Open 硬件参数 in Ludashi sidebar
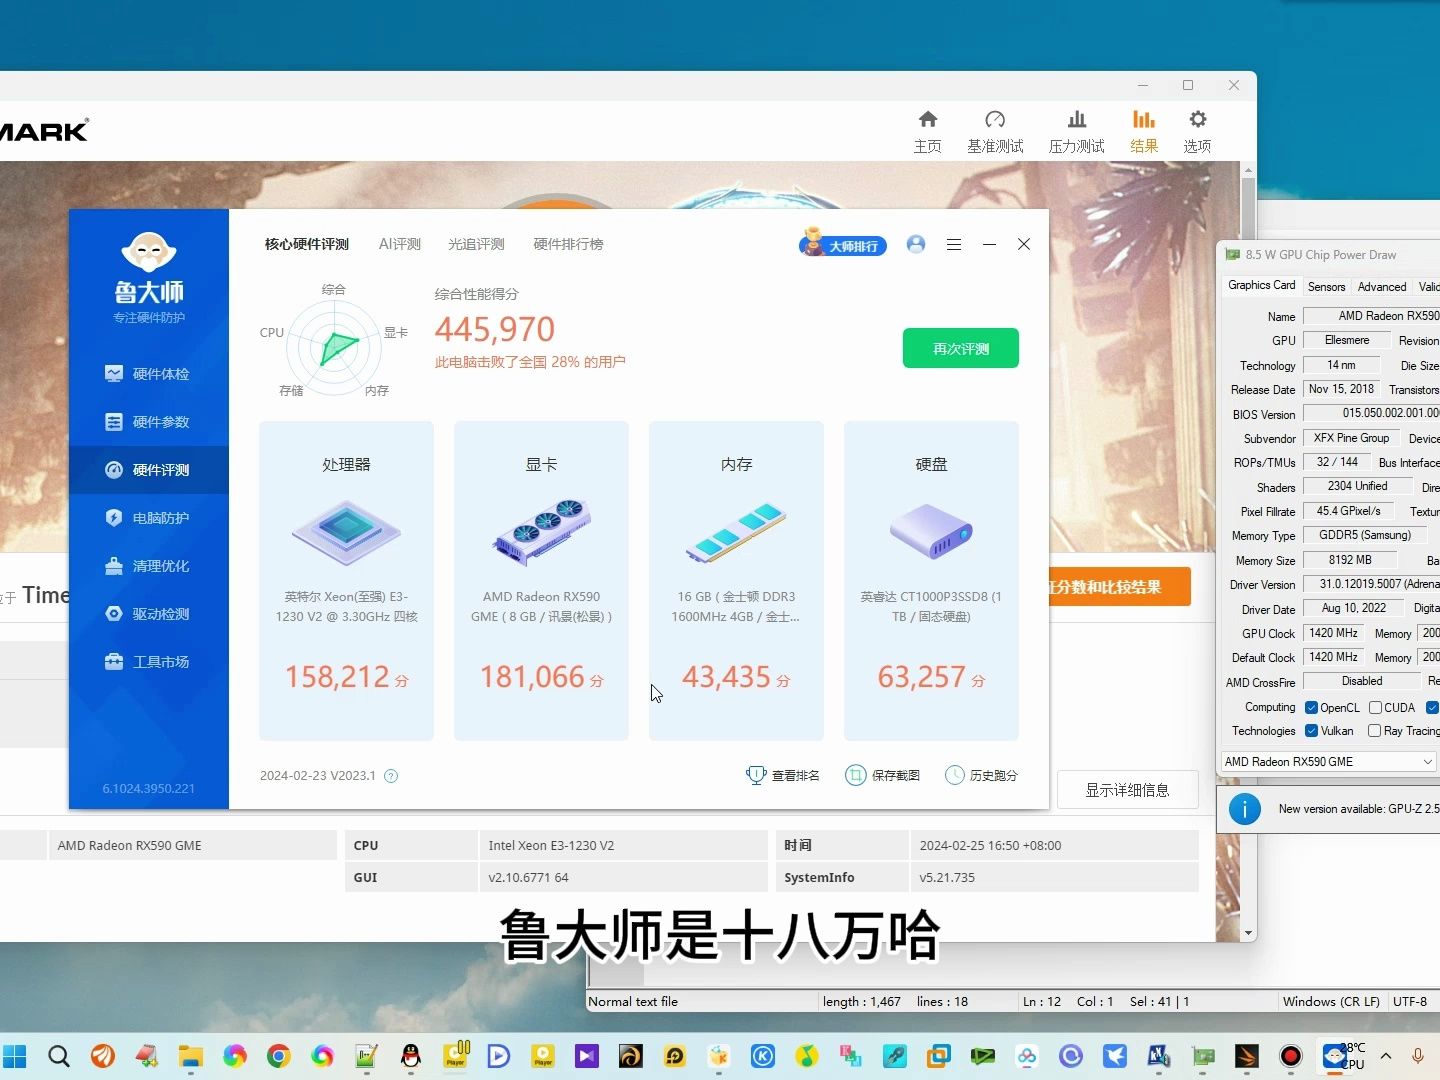Screen dimensions: 1440x1080 pyautogui.click(x=148, y=422)
